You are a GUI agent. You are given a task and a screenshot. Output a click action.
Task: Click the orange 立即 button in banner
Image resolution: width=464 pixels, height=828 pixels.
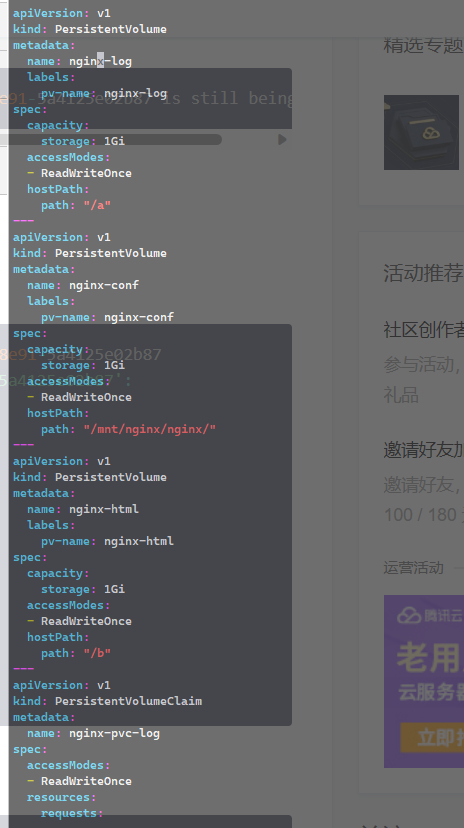(x=432, y=737)
